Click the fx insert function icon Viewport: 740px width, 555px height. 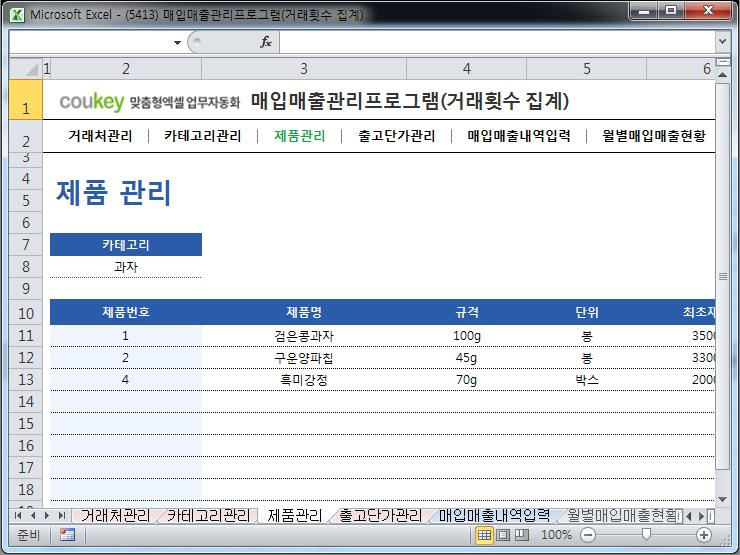click(266, 42)
